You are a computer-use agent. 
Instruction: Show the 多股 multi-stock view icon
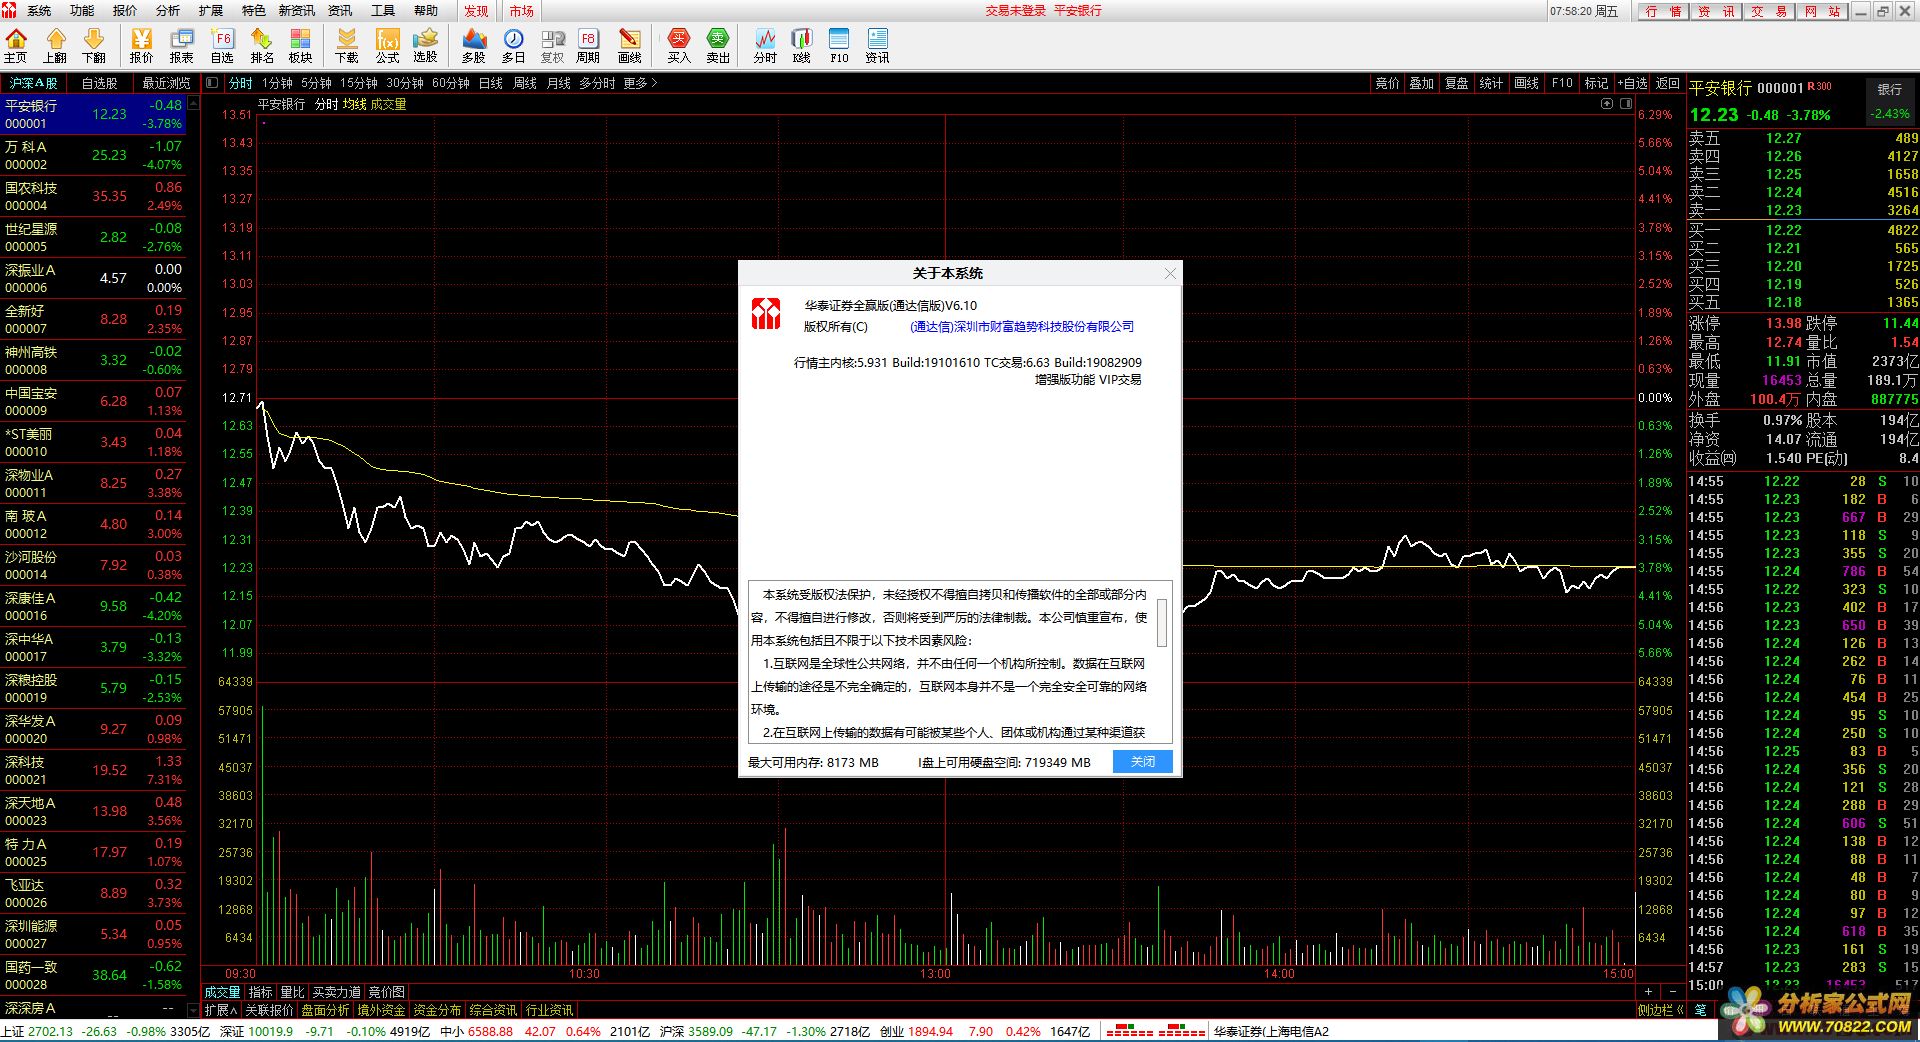(474, 46)
